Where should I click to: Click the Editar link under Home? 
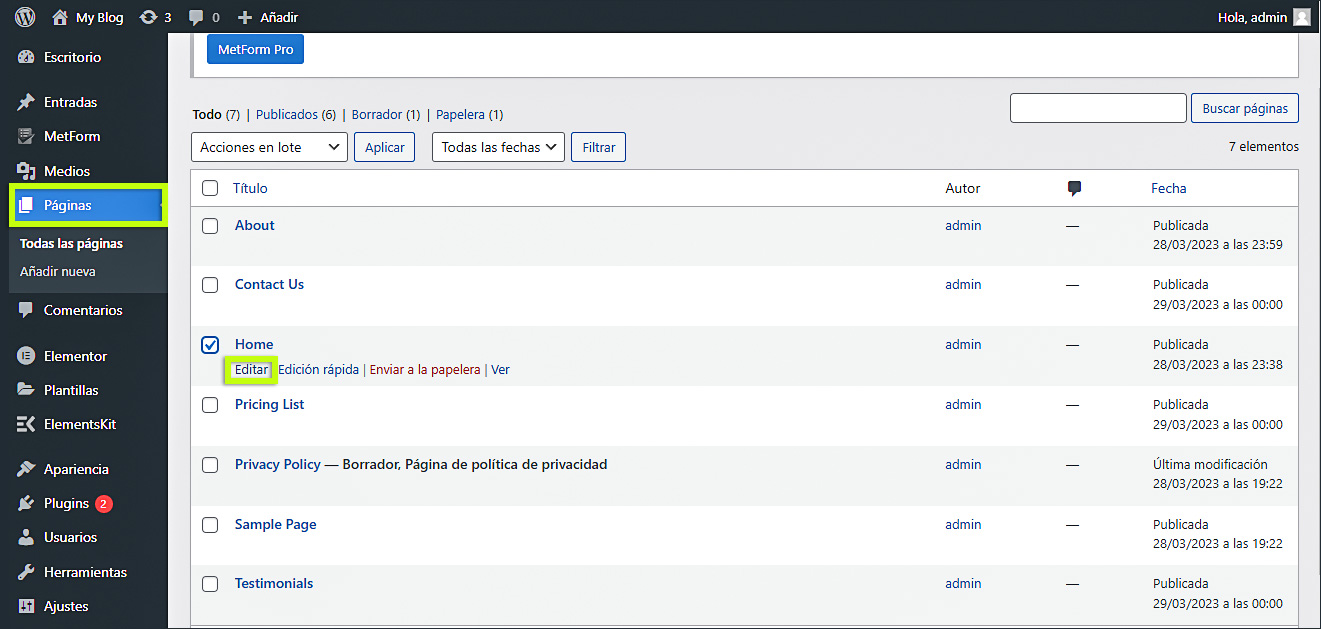[x=251, y=369]
